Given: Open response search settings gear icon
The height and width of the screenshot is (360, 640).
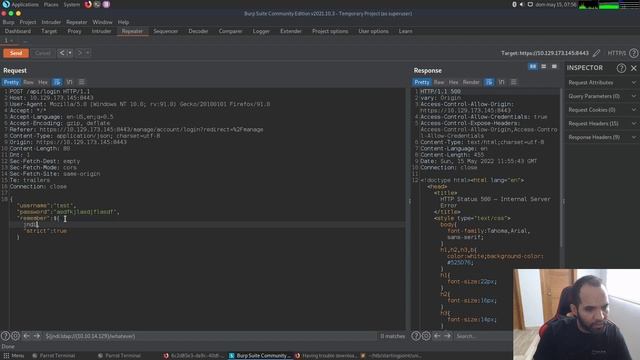Looking at the screenshot, I should click(426, 336).
